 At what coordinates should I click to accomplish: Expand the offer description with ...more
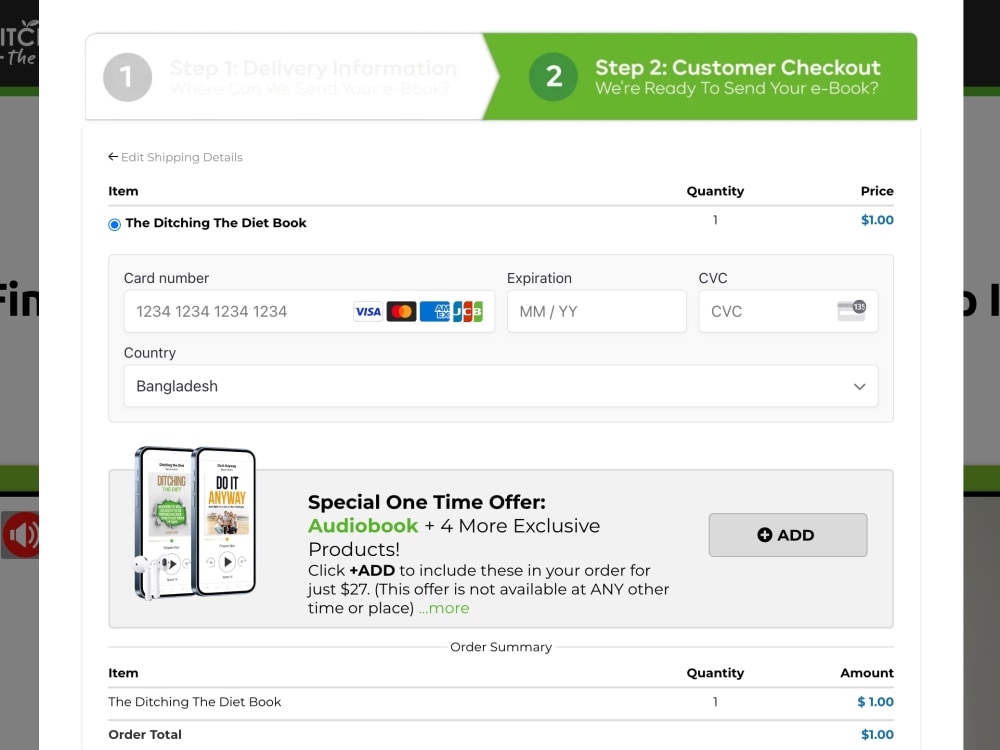point(444,608)
